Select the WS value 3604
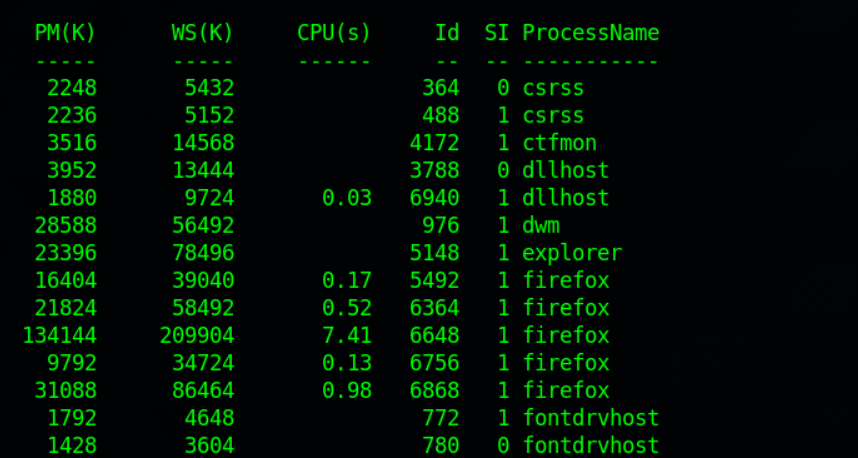This screenshot has height=458, width=858. [210, 445]
